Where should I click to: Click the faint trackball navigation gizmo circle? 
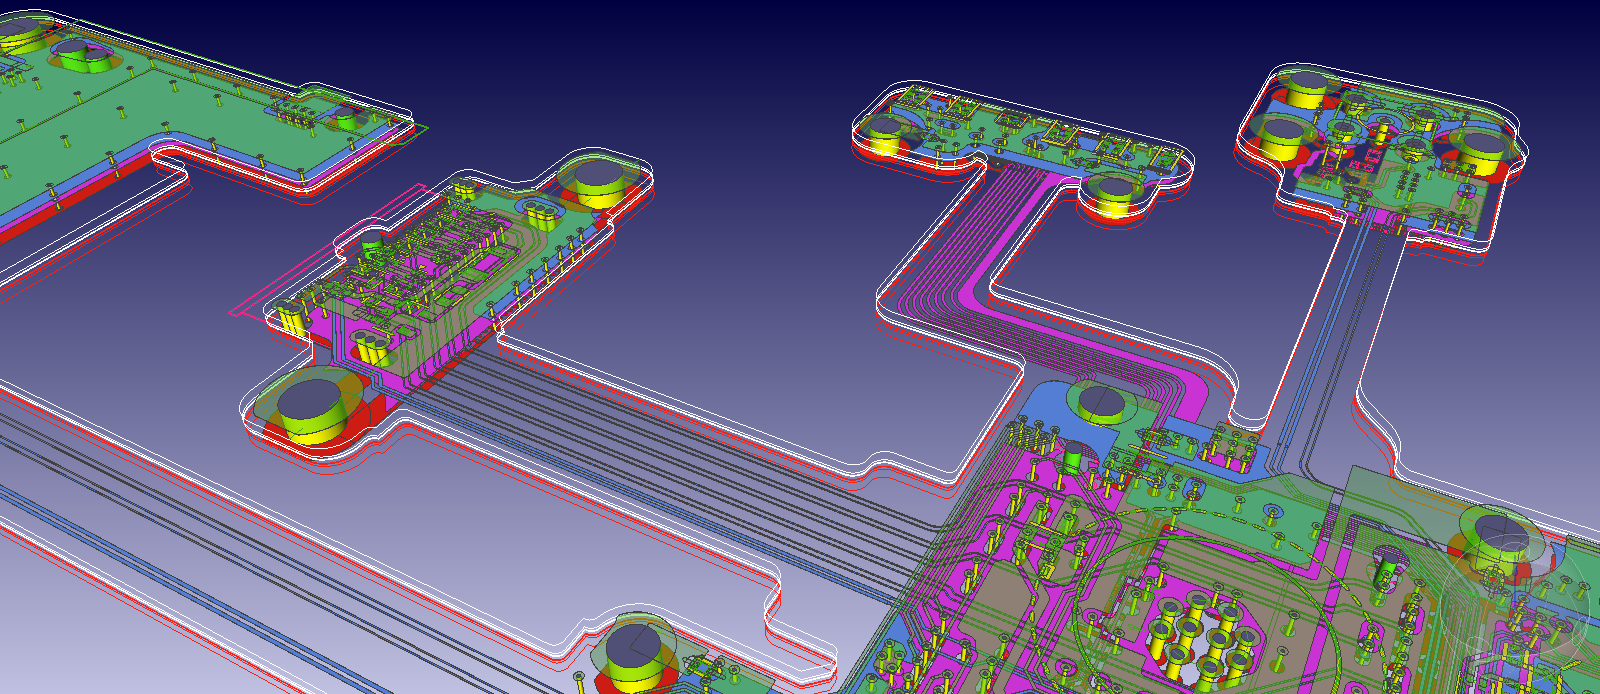click(x=1514, y=598)
